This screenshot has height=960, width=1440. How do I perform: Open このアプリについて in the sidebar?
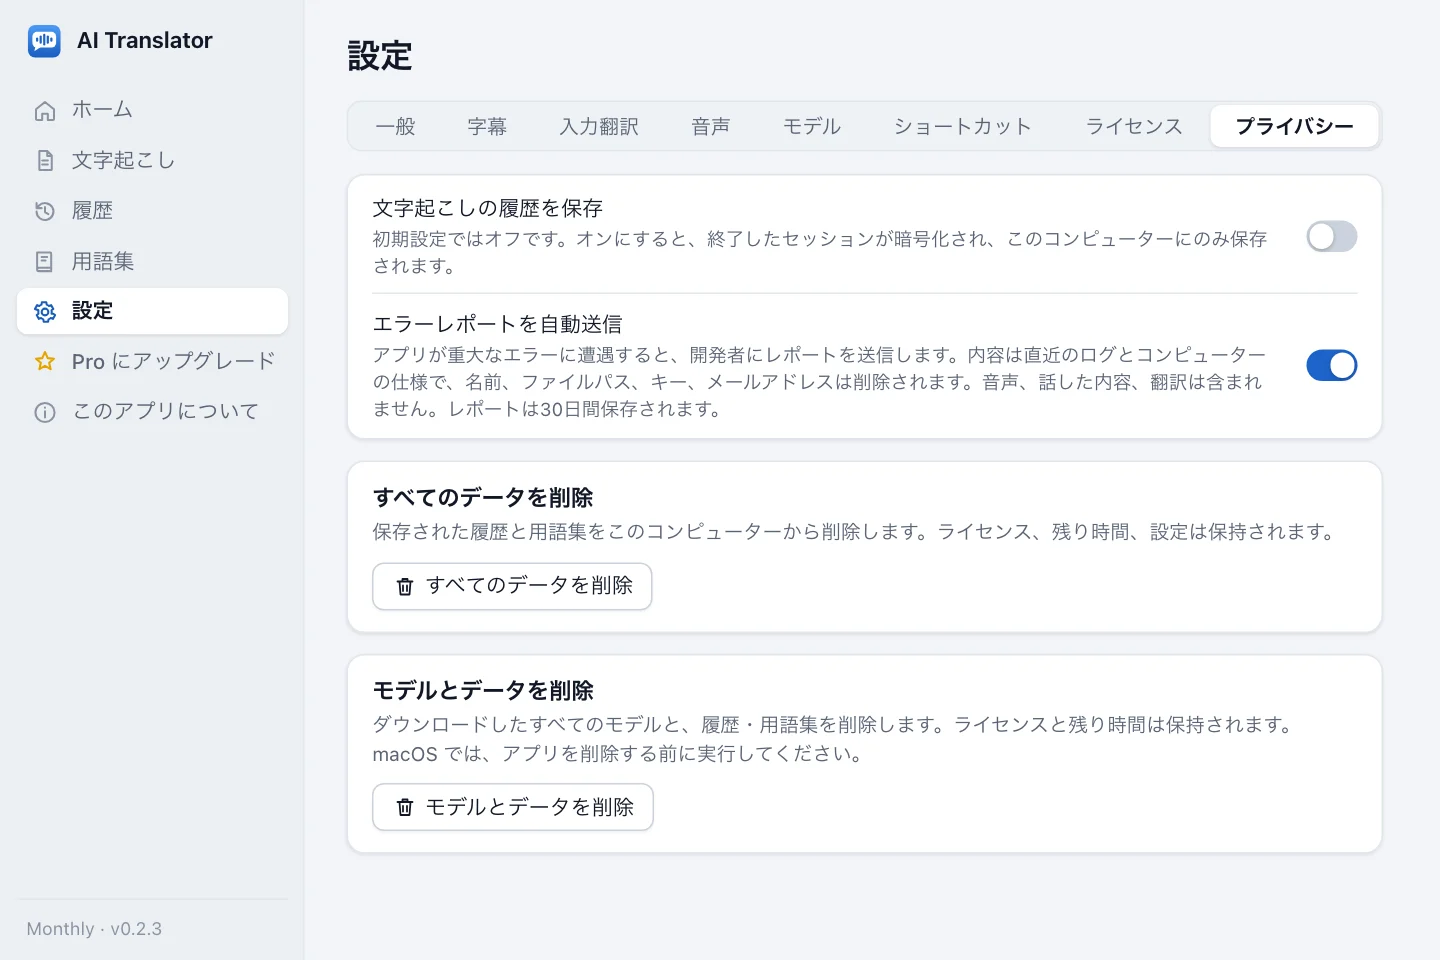pos(152,412)
